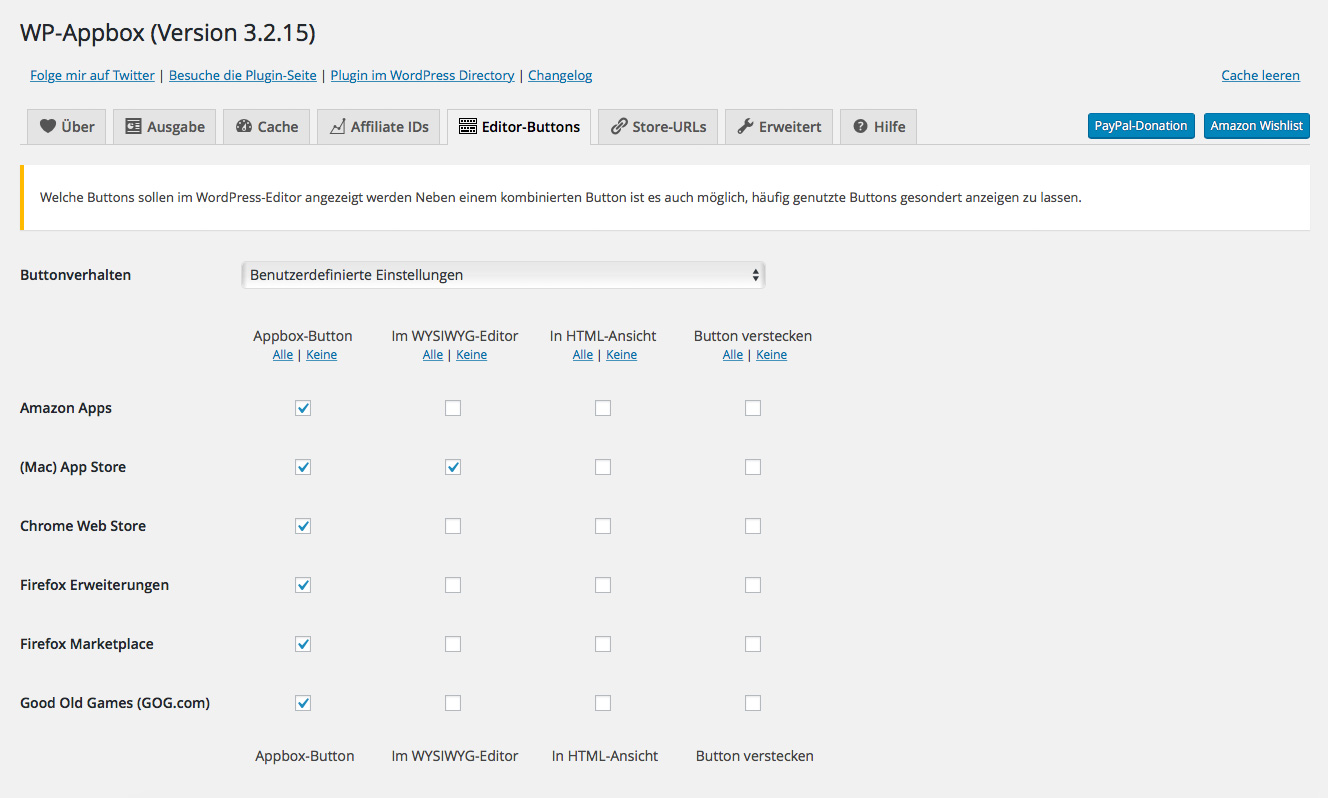This screenshot has height=798, width=1328.
Task: Click the Cache leeren link
Action: click(1260, 75)
